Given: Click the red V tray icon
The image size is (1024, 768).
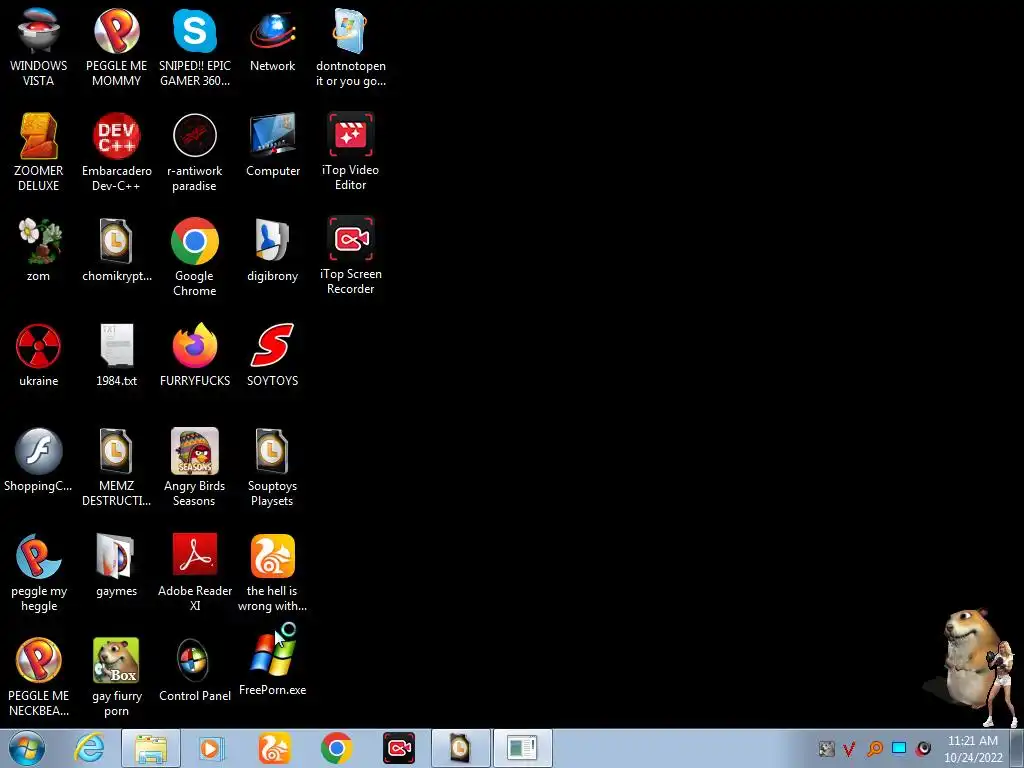Looking at the screenshot, I should (x=849, y=748).
